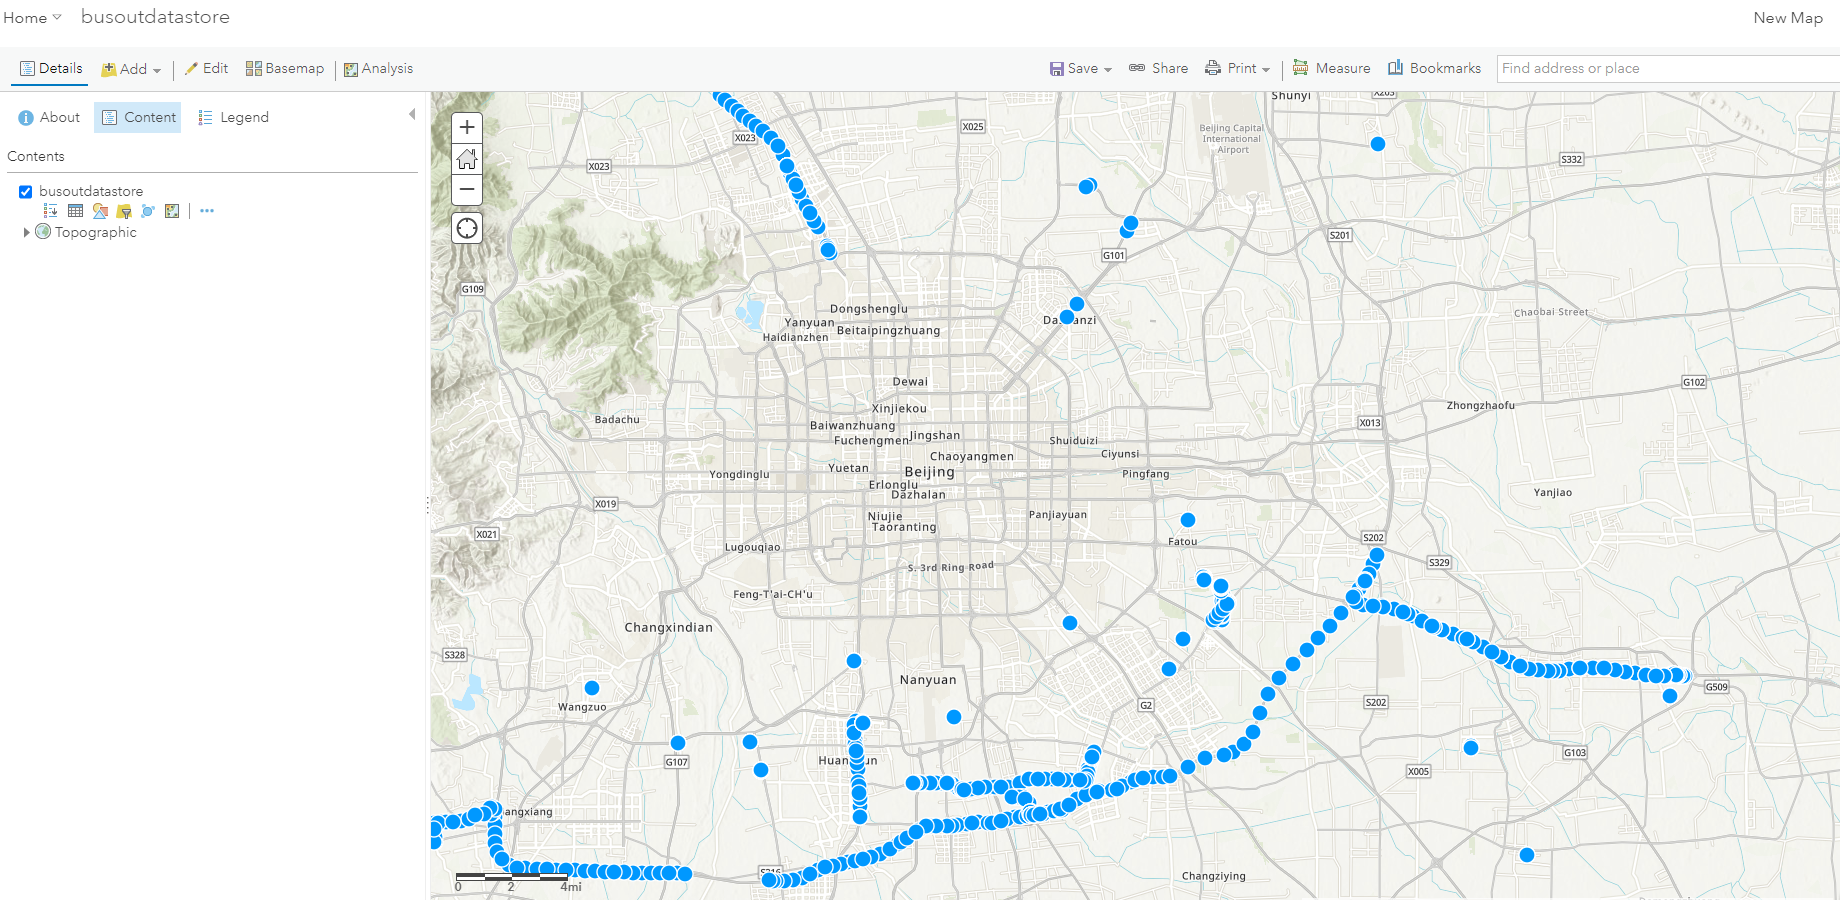The width and height of the screenshot is (1840, 900).
Task: Click the default extent home button on the map
Action: [x=466, y=158]
